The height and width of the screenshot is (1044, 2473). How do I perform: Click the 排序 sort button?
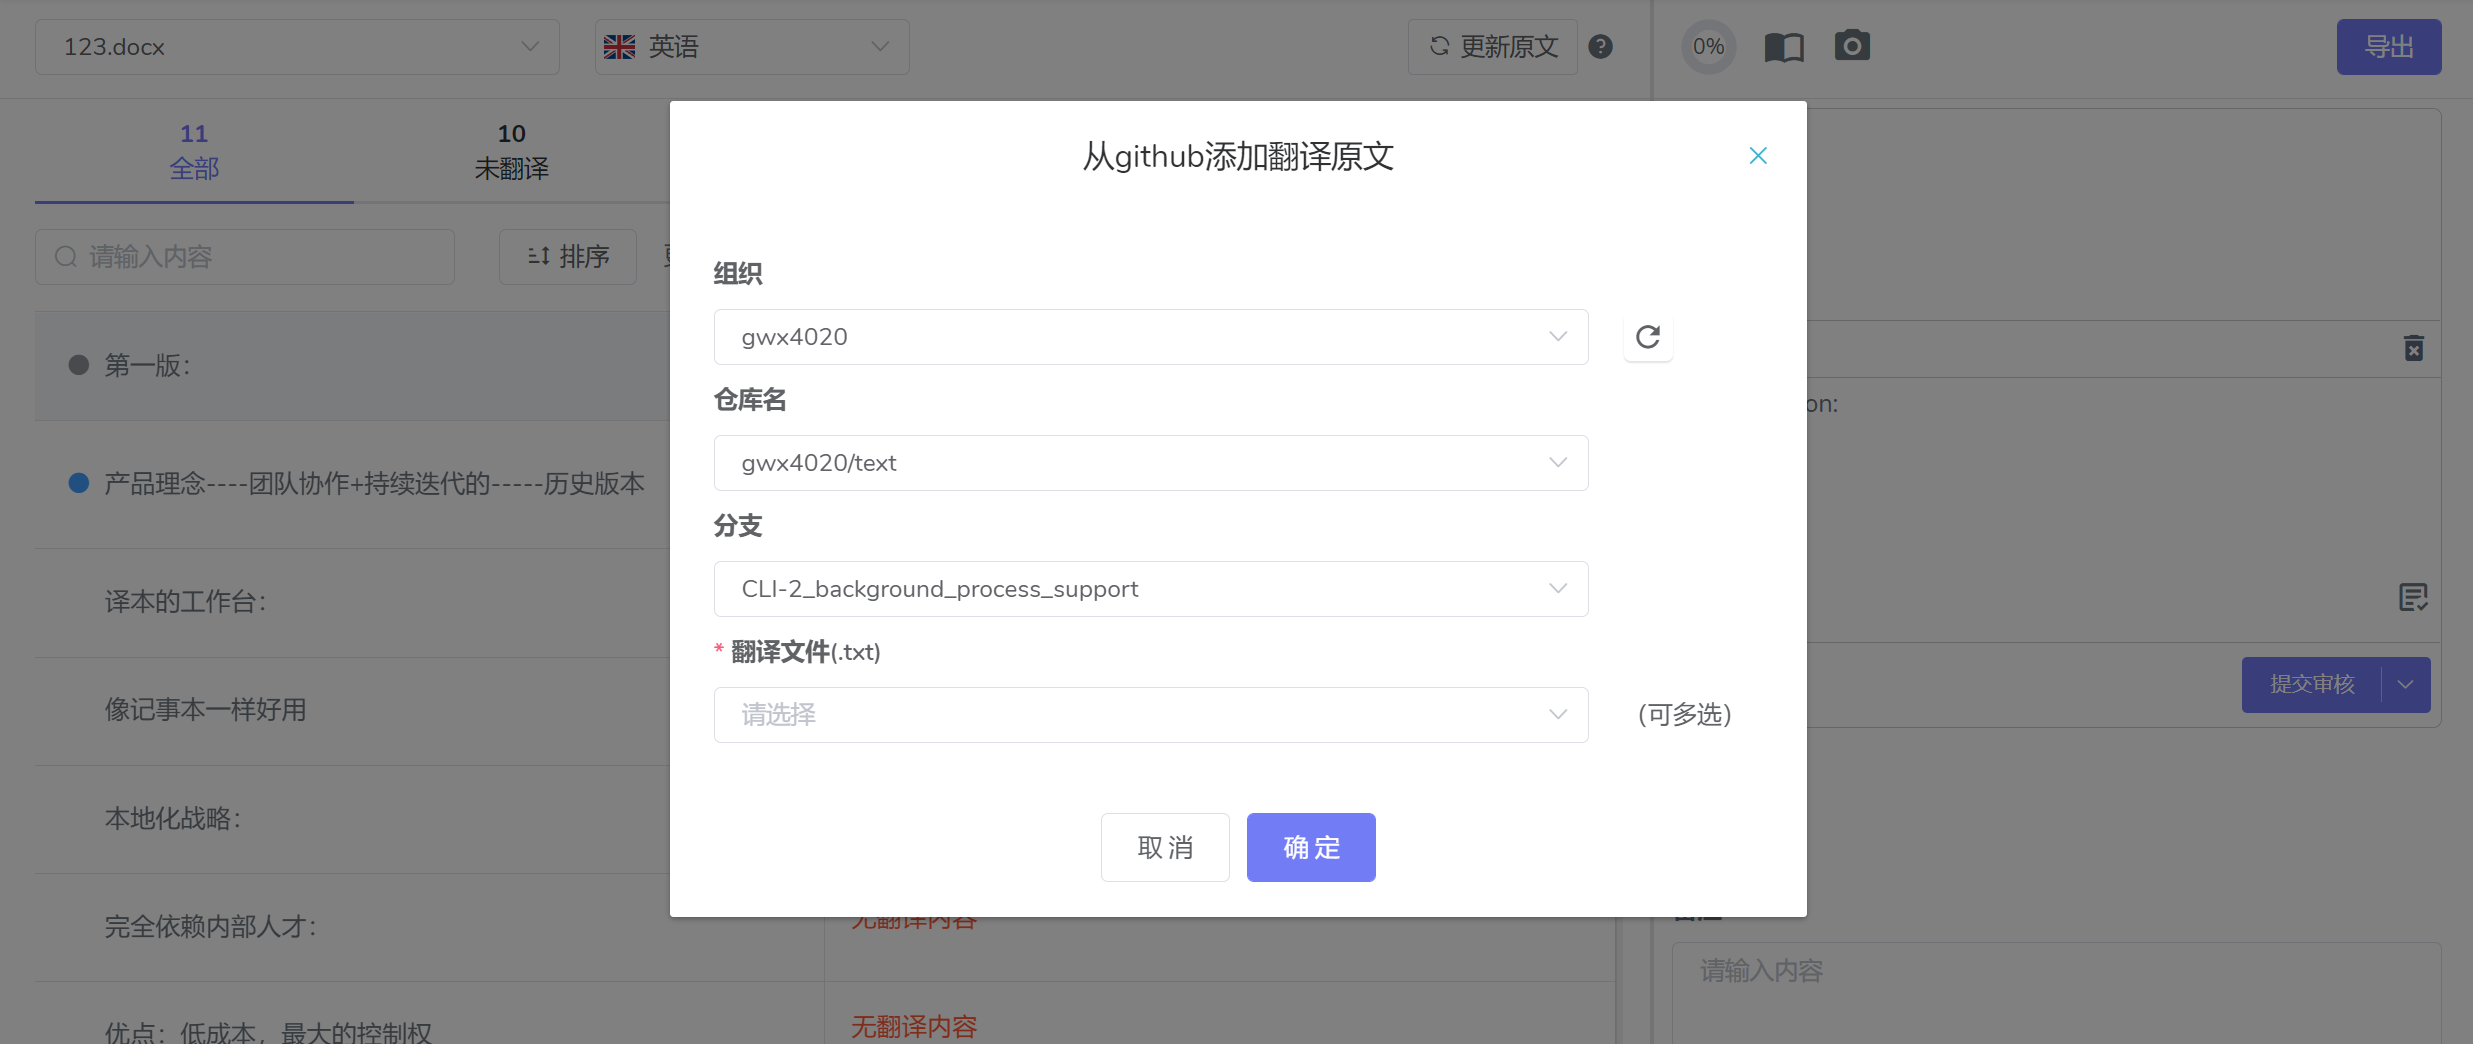point(568,257)
